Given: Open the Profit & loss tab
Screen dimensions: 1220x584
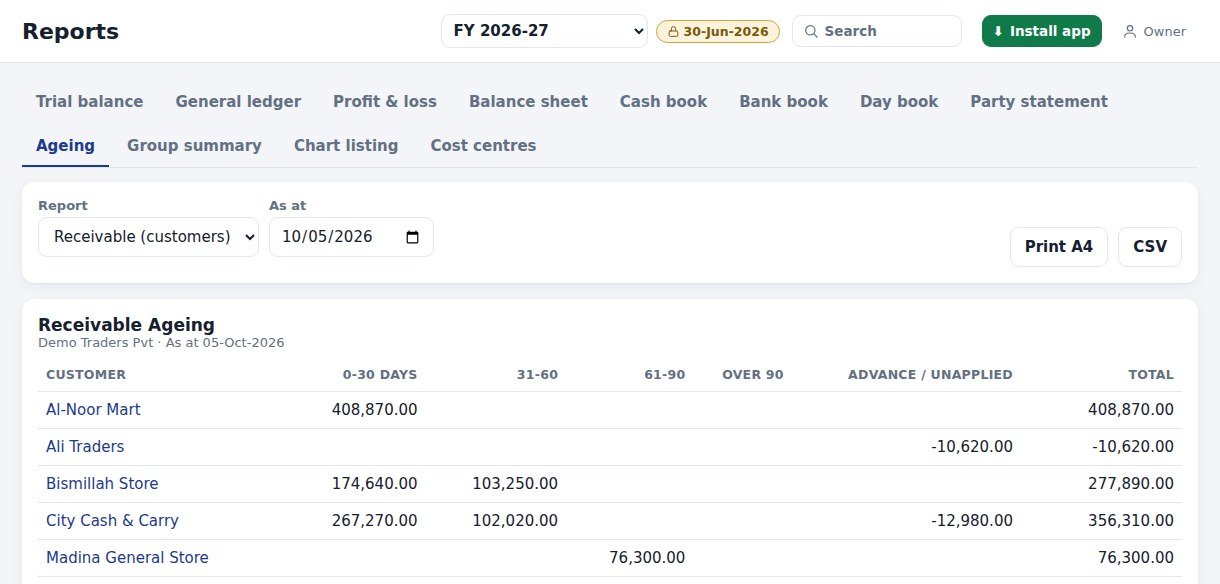Looking at the screenshot, I should [x=385, y=101].
